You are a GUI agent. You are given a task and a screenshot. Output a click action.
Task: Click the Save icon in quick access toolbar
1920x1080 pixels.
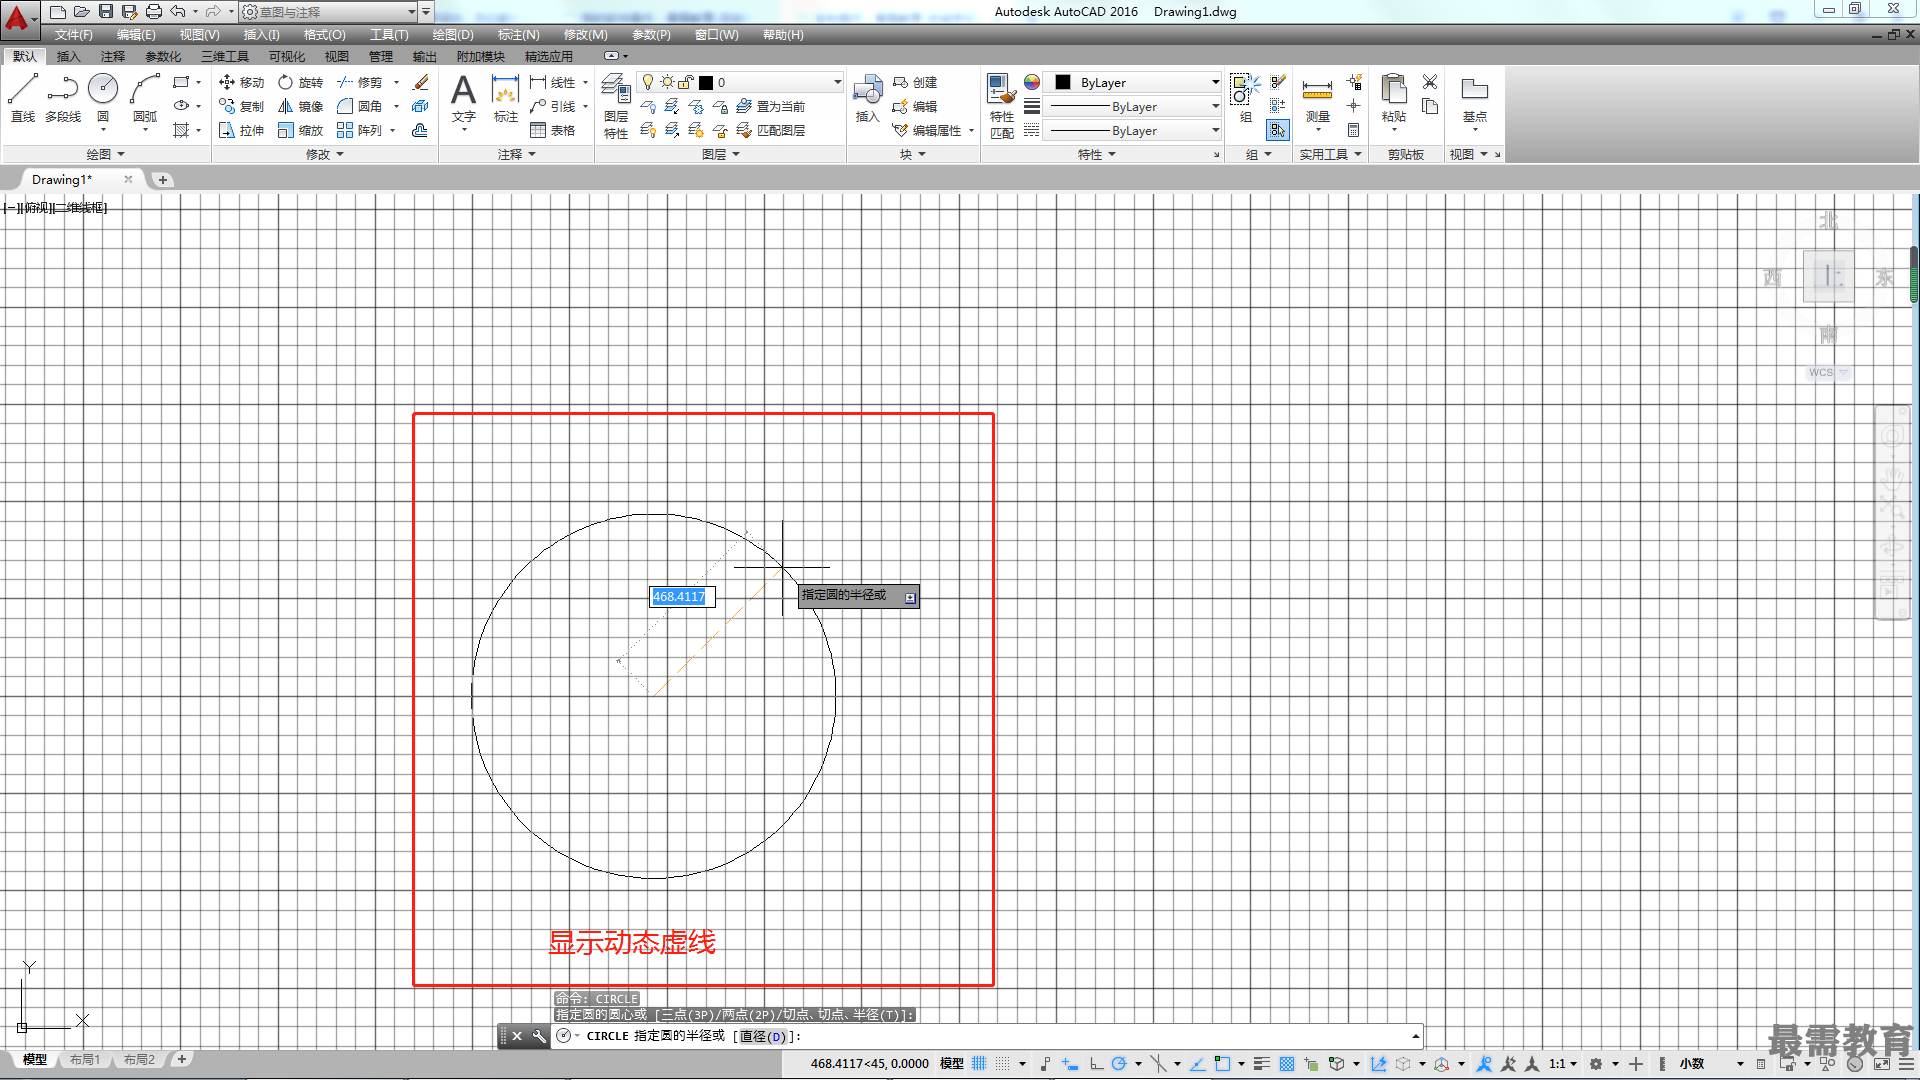[x=105, y=11]
